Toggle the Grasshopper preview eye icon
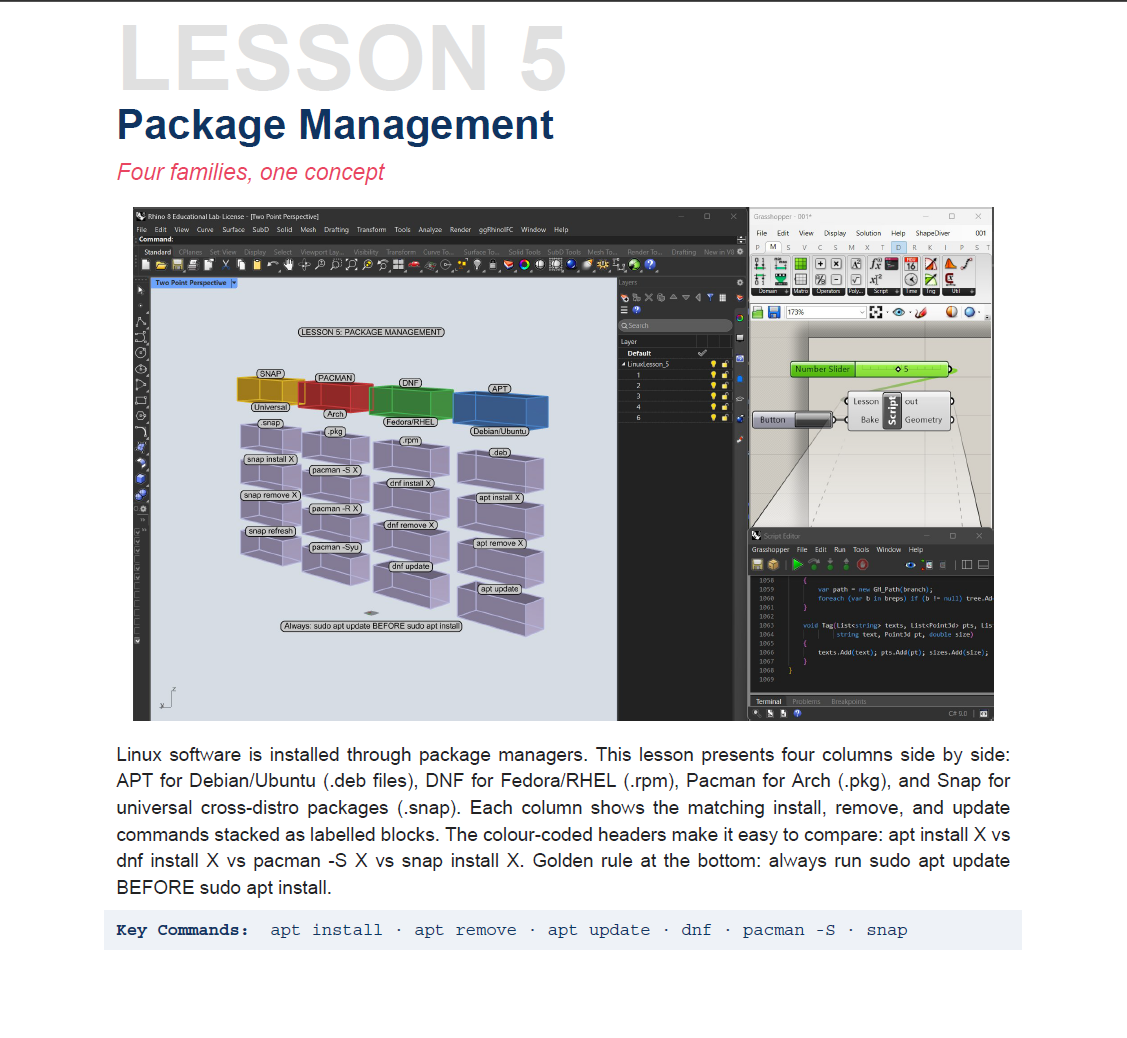Image resolution: width=1127 pixels, height=1038 pixels. point(898,312)
